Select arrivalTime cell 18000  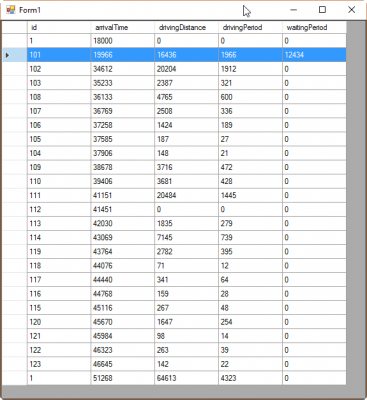click(123, 41)
